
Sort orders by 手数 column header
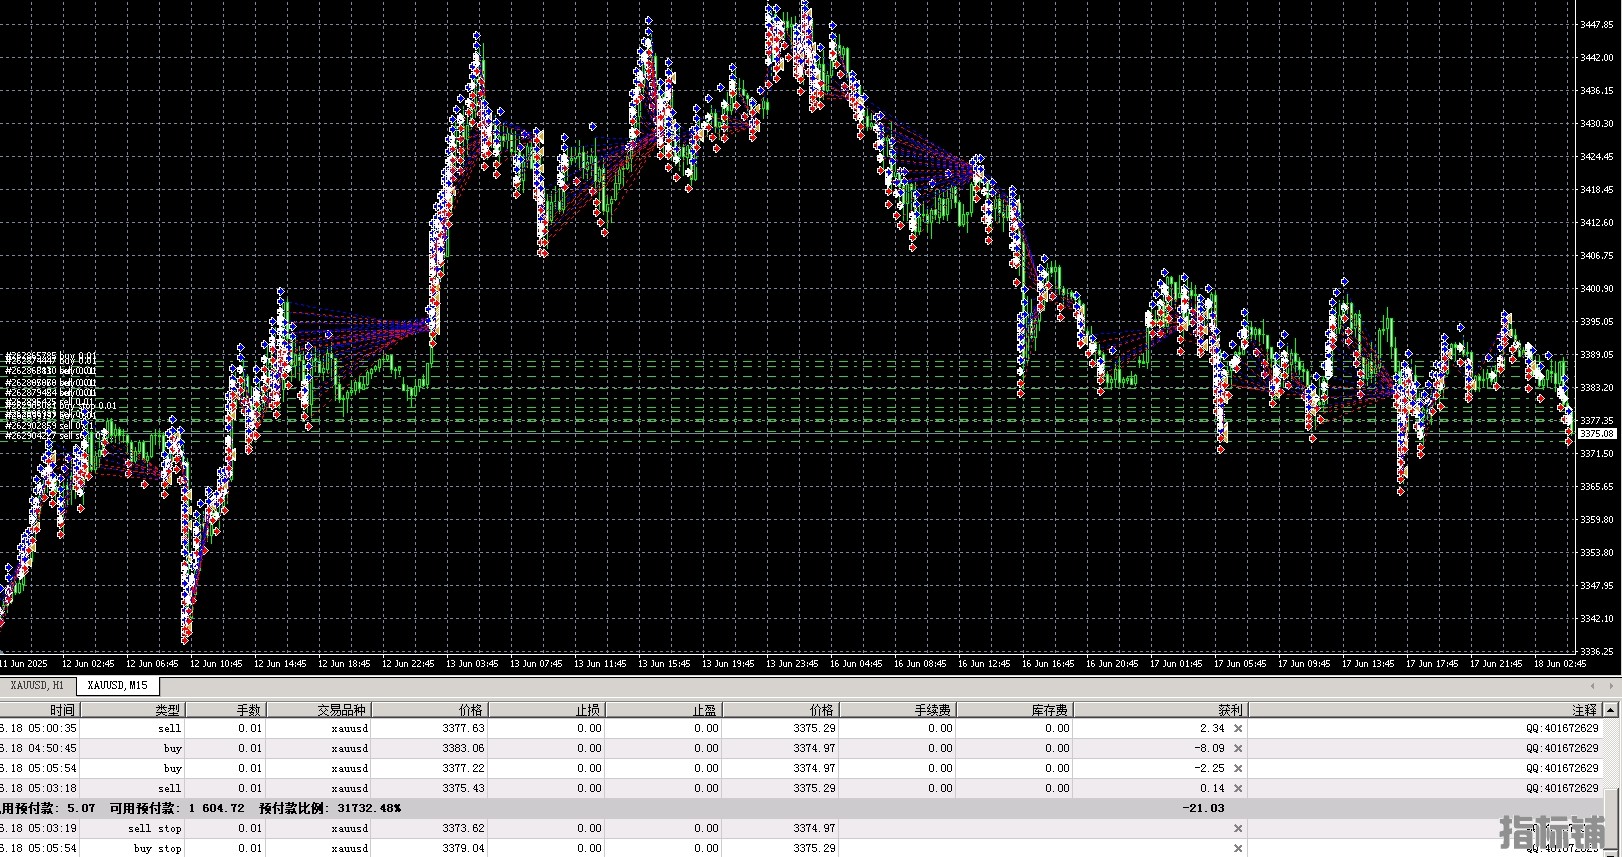tap(226, 710)
